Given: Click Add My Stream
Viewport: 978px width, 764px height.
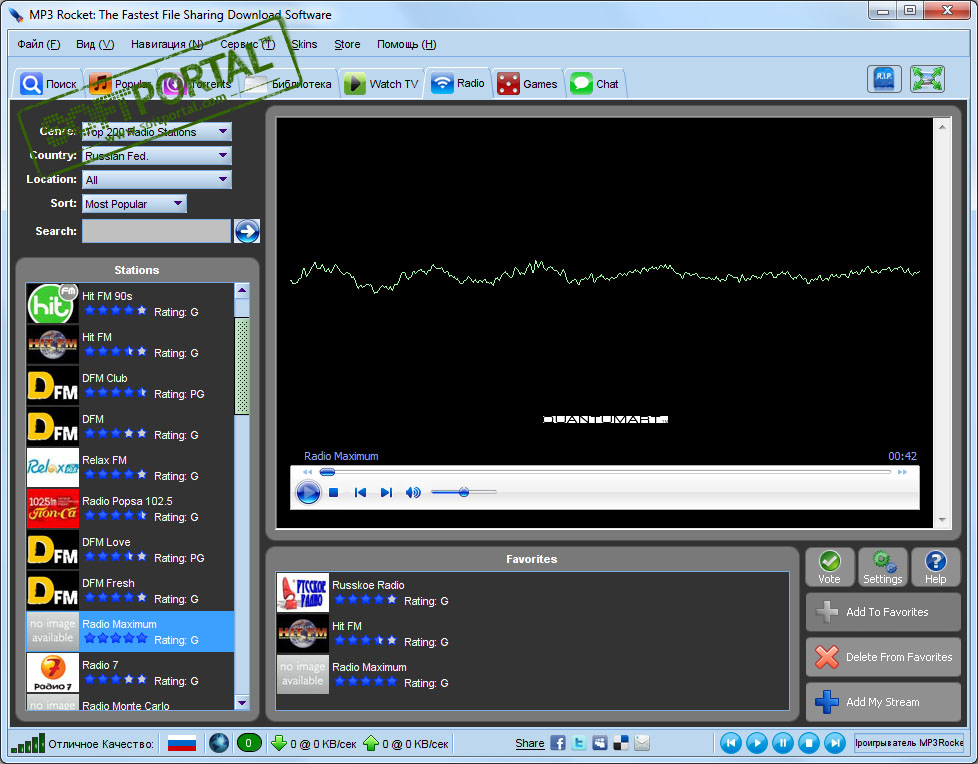Looking at the screenshot, I should [883, 702].
